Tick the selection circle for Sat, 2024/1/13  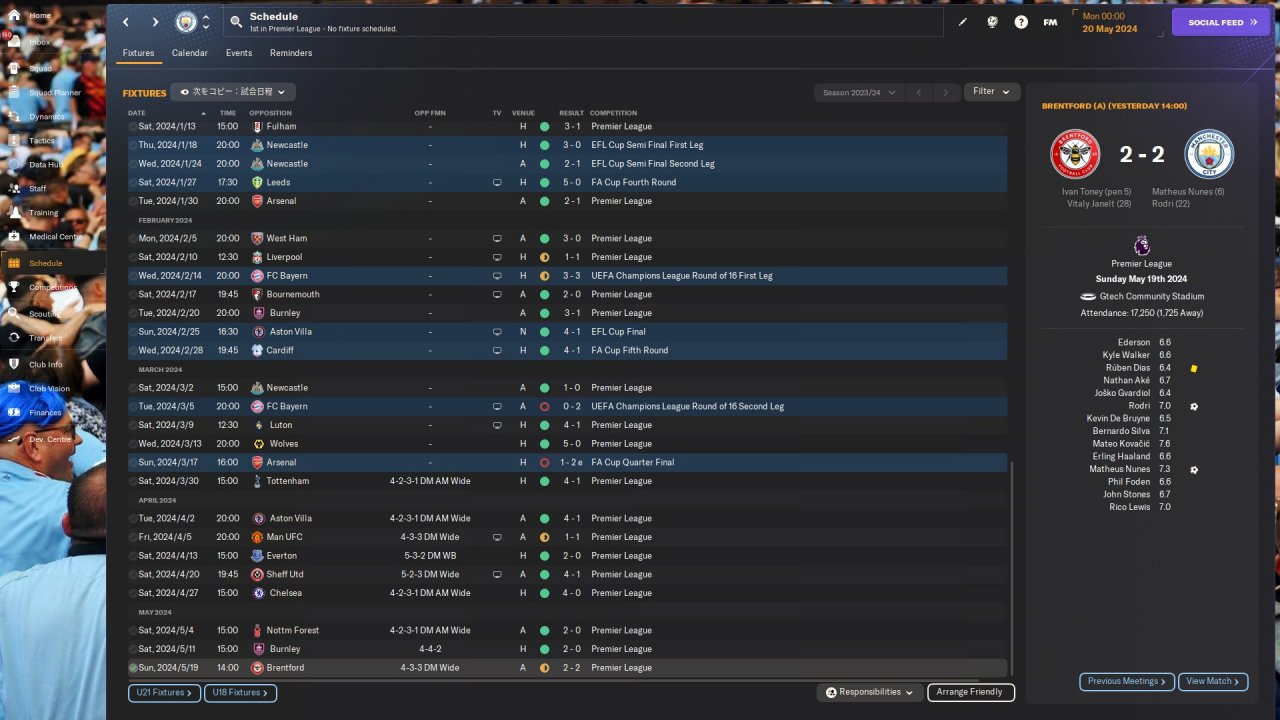pyautogui.click(x=133, y=127)
